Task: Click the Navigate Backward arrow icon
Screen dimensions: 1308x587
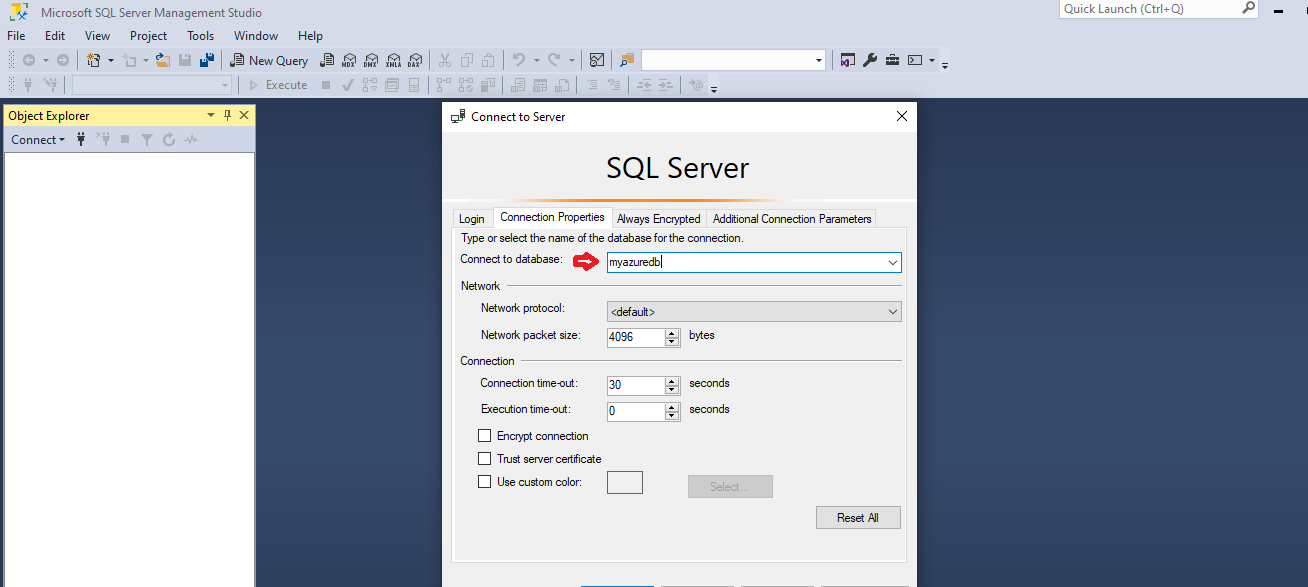Action: point(29,60)
